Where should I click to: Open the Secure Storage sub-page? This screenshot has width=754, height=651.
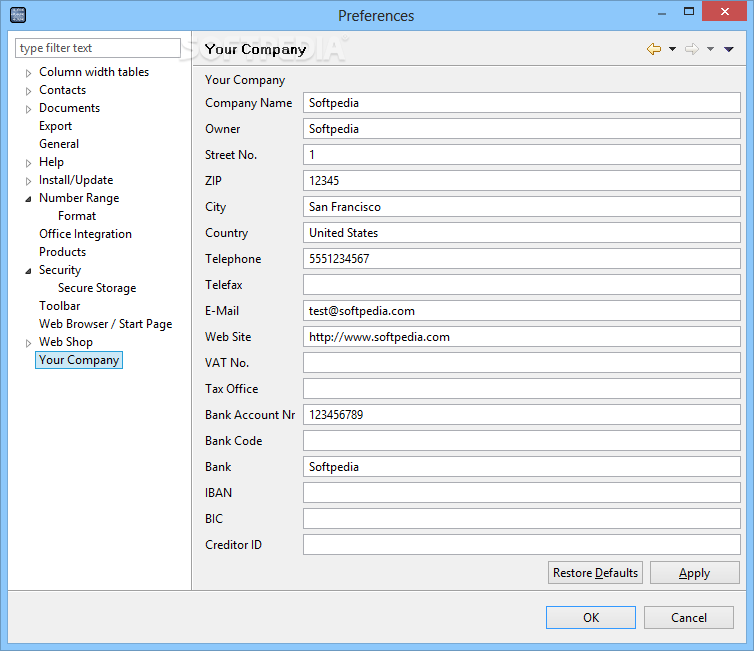97,288
